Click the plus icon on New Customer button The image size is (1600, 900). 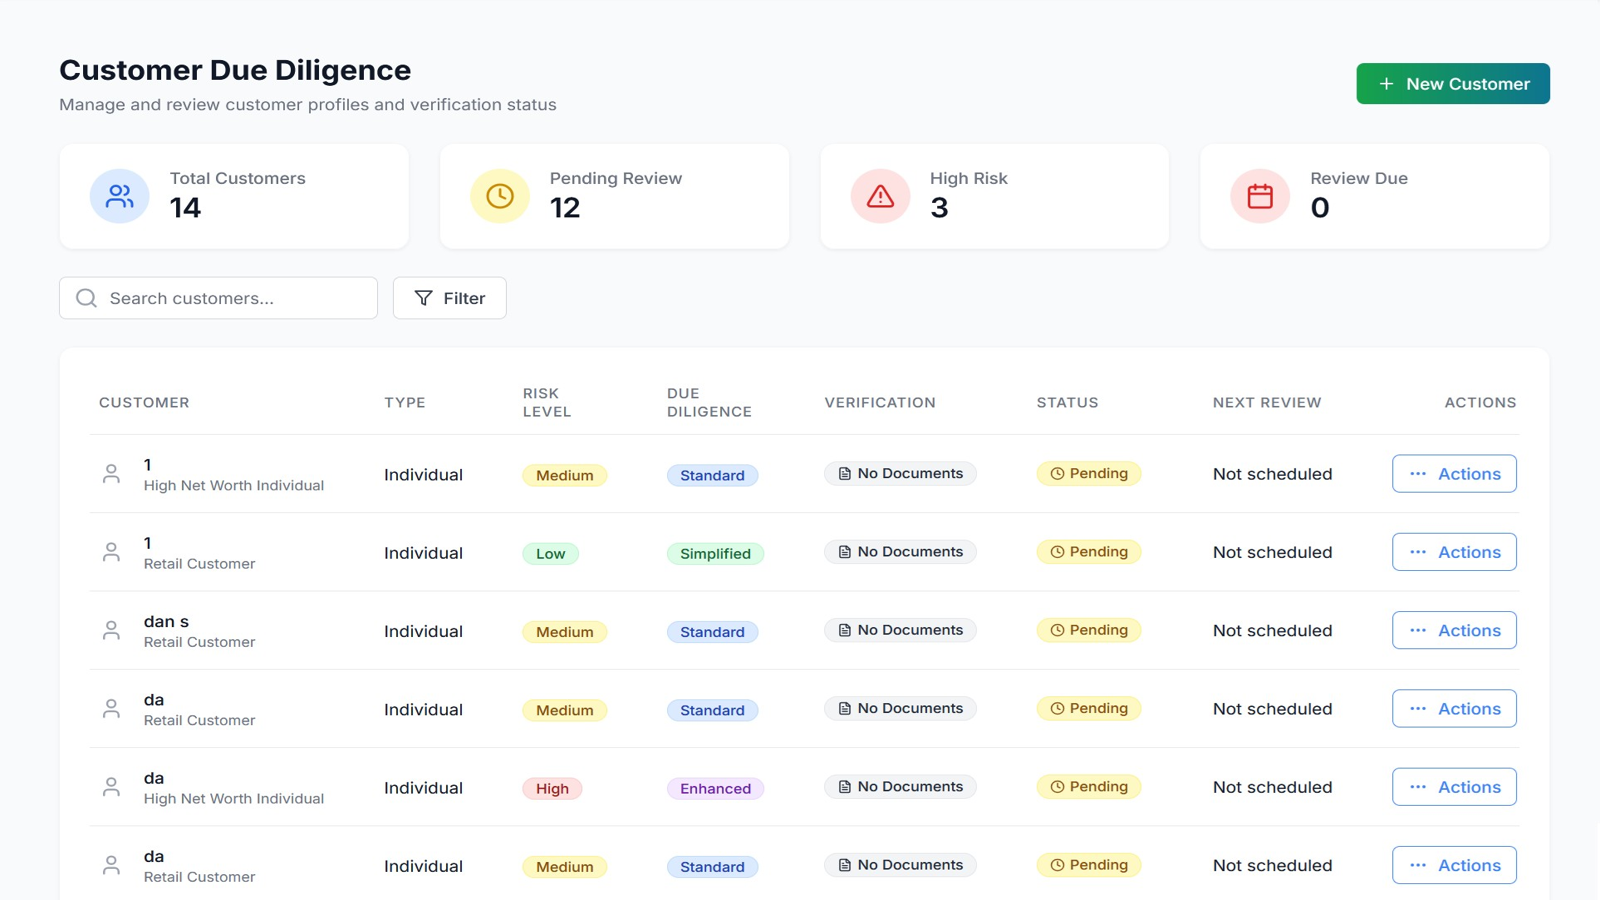click(x=1385, y=83)
